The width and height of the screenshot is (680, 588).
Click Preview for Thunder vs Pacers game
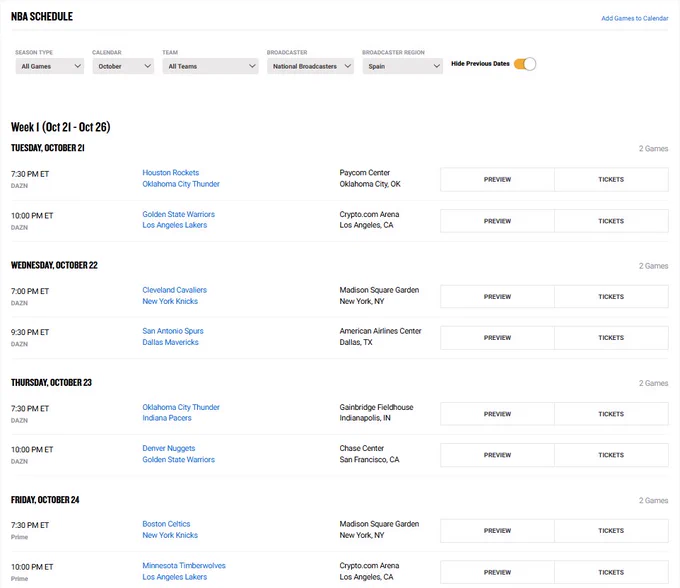[x=497, y=414]
